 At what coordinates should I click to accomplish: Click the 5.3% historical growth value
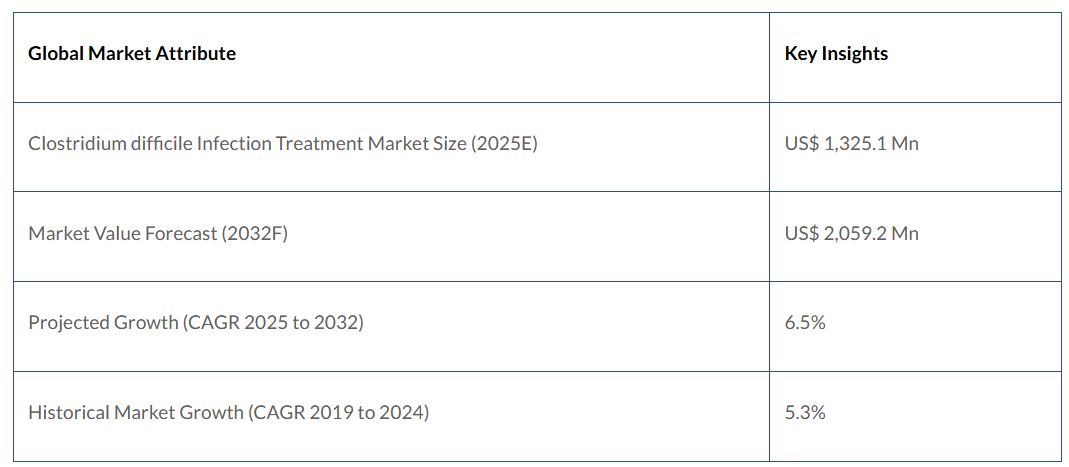click(805, 412)
